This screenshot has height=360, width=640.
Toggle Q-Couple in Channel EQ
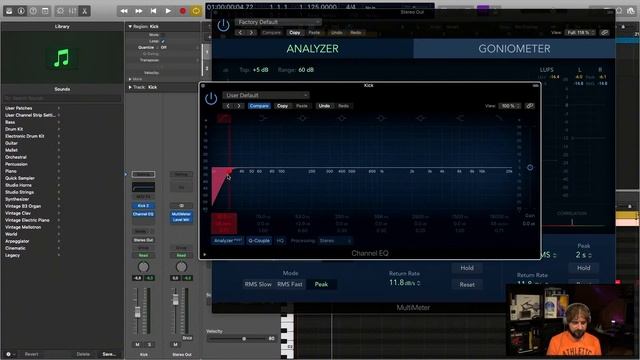[x=259, y=240]
